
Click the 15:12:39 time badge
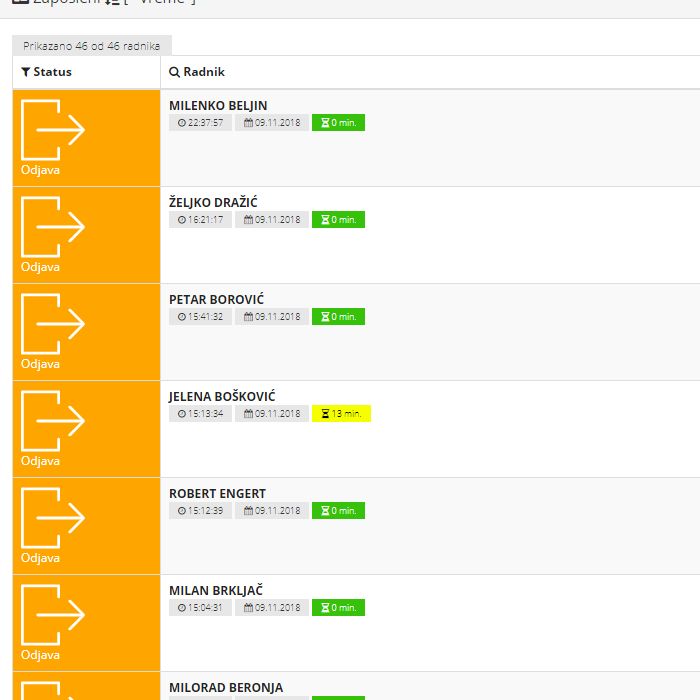(200, 510)
